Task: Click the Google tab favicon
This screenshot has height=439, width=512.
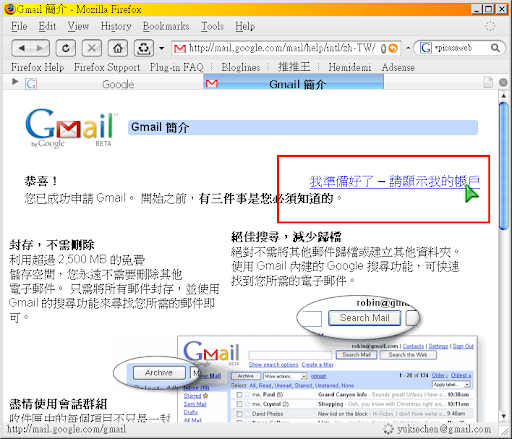Action: point(31,84)
